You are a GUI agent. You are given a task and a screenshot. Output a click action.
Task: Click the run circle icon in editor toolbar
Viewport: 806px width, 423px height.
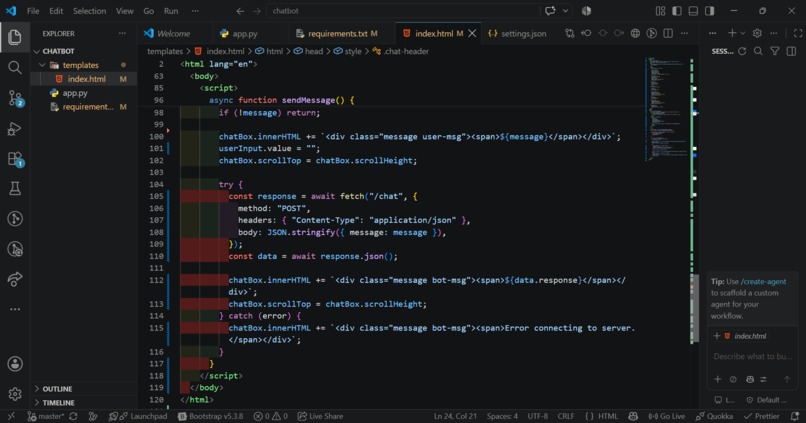tap(651, 33)
